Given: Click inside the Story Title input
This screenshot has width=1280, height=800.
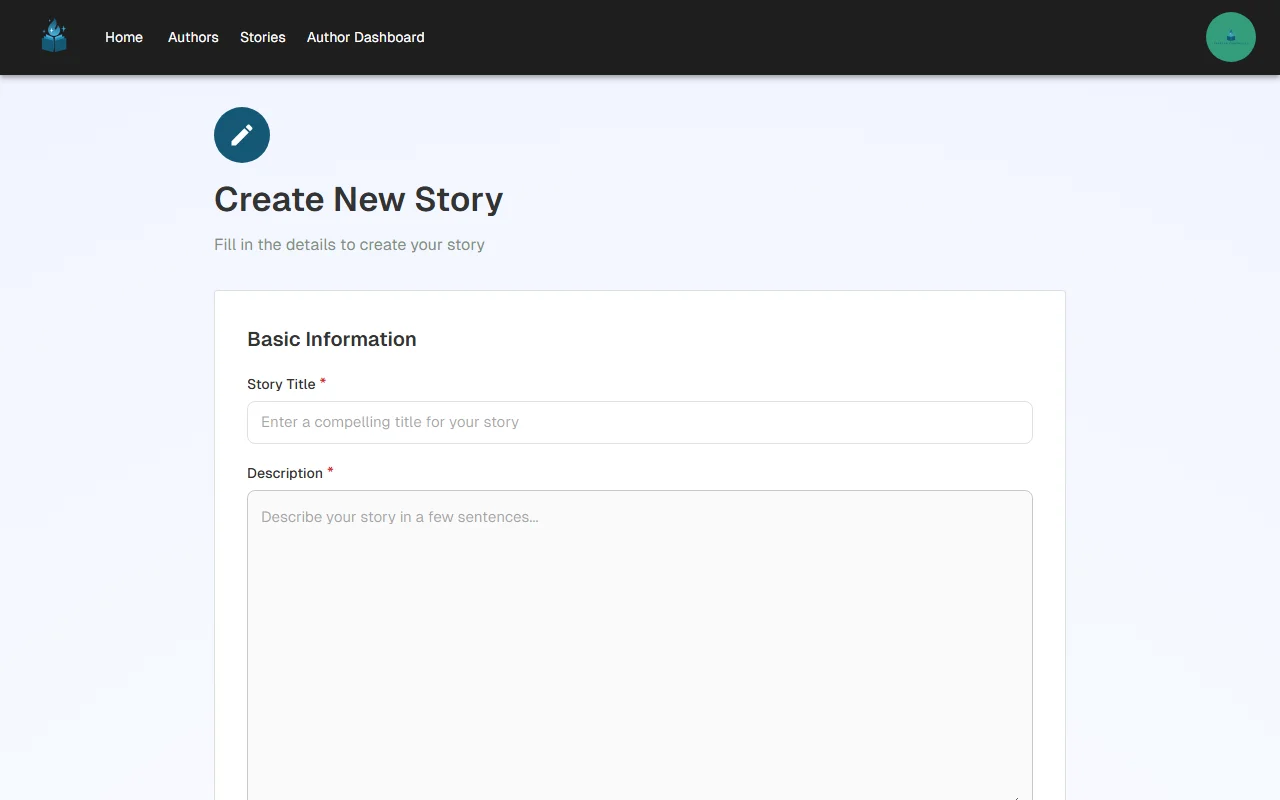Looking at the screenshot, I should [640, 422].
